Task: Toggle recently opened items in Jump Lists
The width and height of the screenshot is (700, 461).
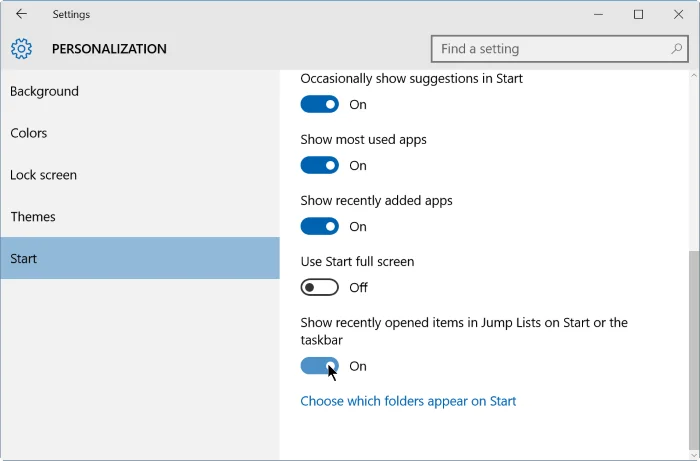Action: pyautogui.click(x=320, y=366)
